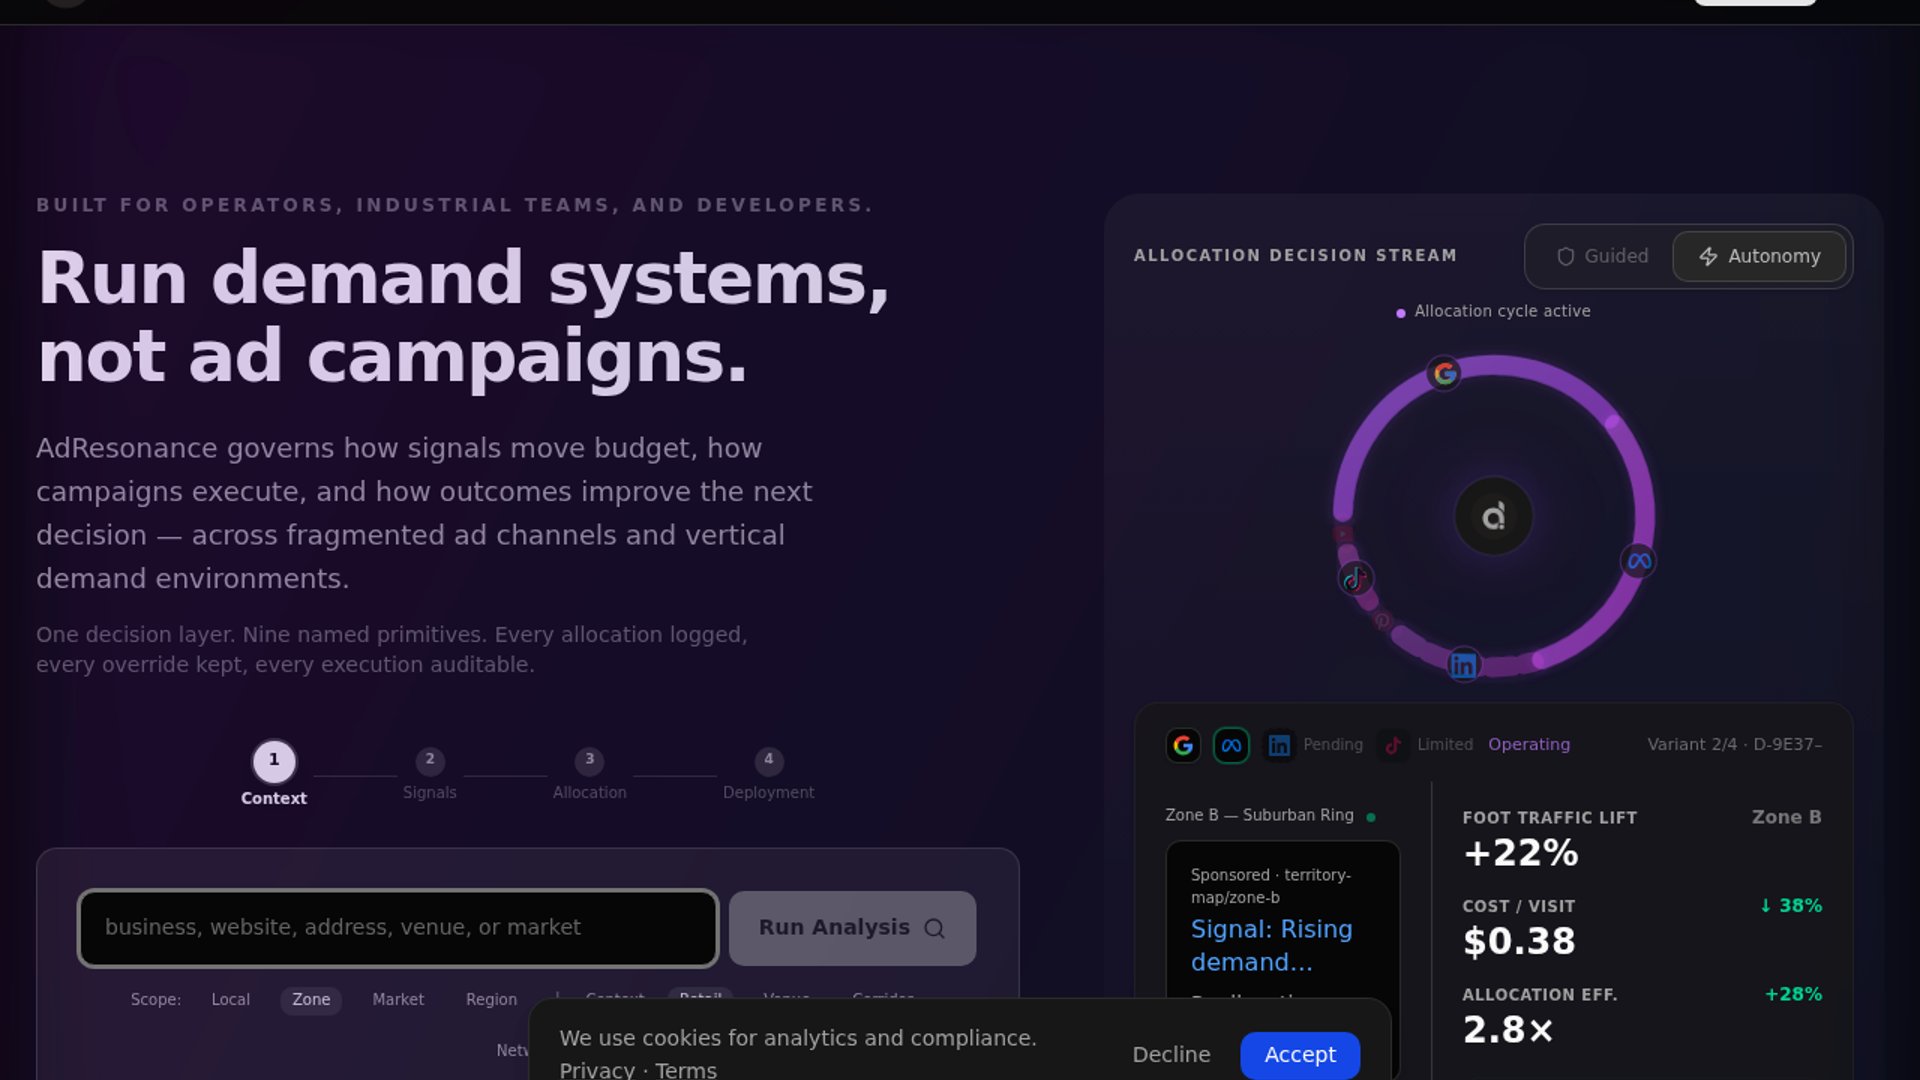Click the Google icon on the allocation ring
Viewport: 1920px width, 1080px height.
coord(1444,374)
